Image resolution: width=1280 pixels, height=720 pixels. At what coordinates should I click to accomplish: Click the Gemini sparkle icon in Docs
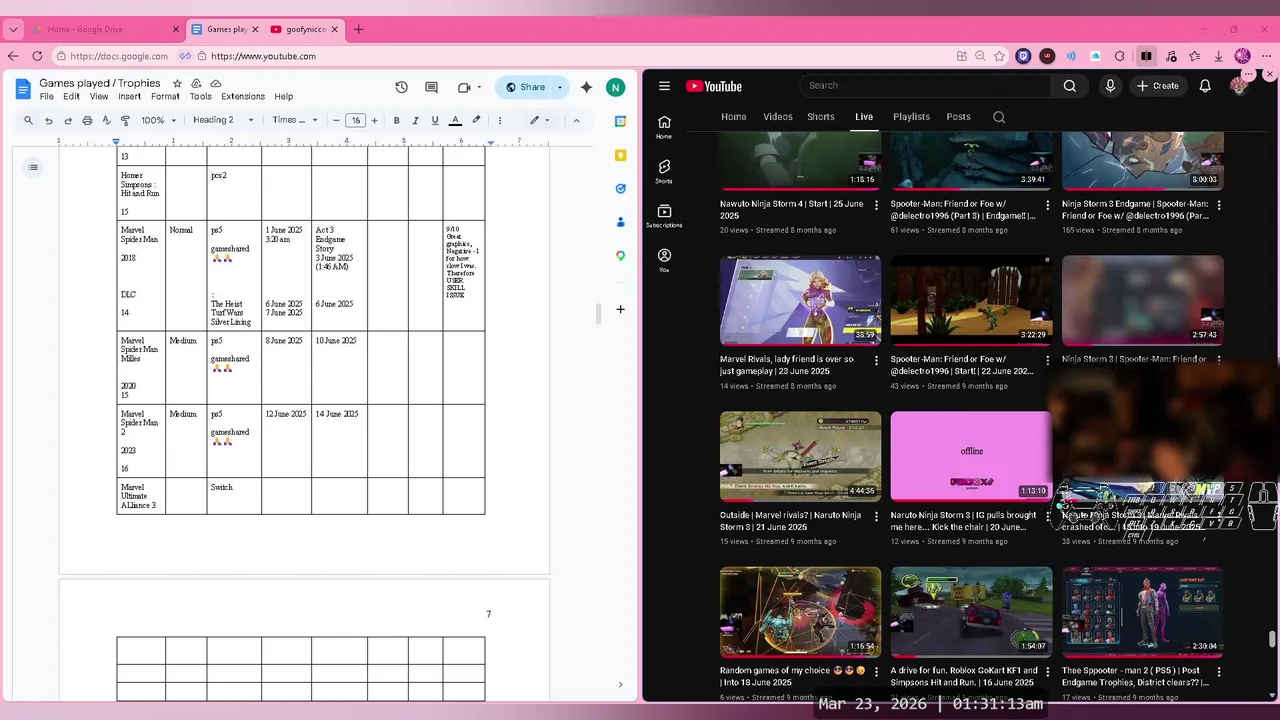pos(586,87)
